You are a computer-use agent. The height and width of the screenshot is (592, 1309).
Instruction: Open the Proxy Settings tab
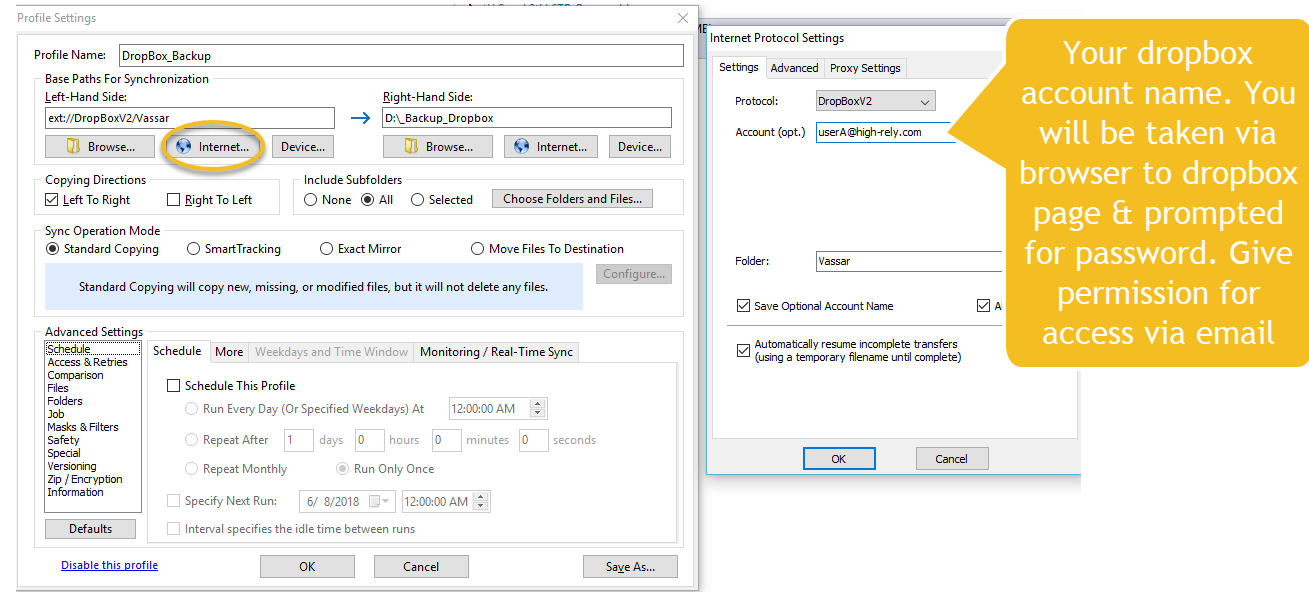point(866,68)
